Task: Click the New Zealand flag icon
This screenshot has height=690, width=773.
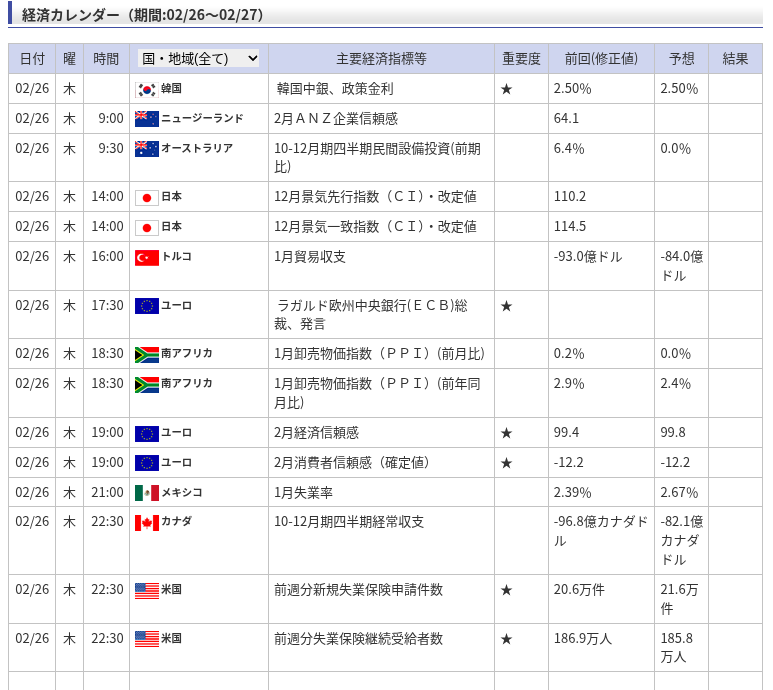Action: [146, 119]
